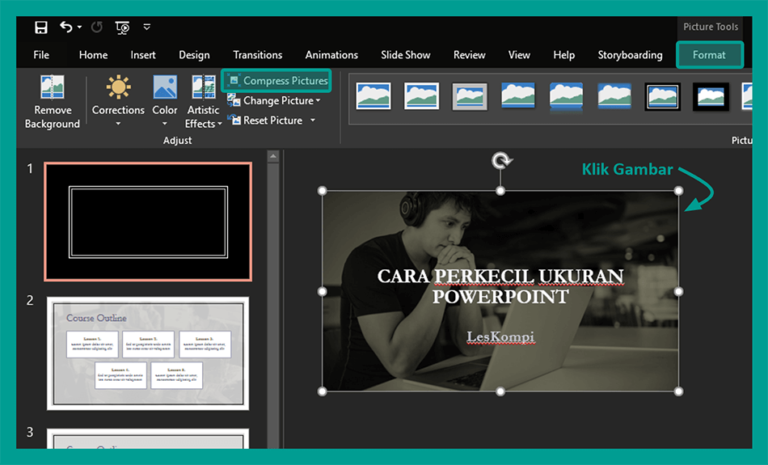The height and width of the screenshot is (465, 768).
Task: Click the LesKompi subtitle text
Action: 500,337
